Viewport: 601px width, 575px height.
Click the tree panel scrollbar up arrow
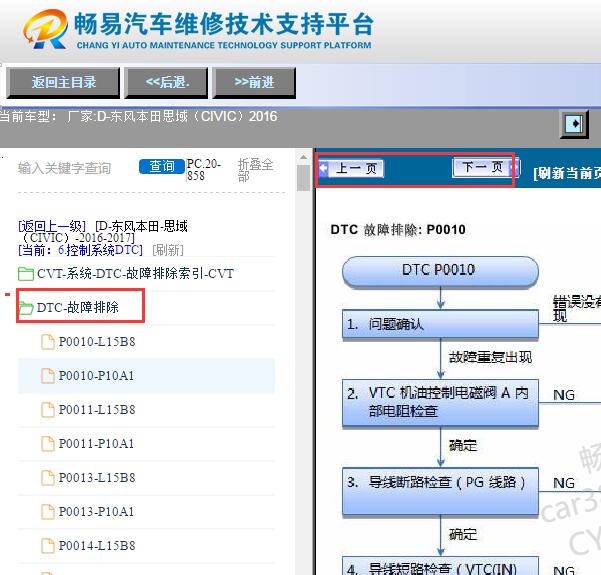point(303,157)
